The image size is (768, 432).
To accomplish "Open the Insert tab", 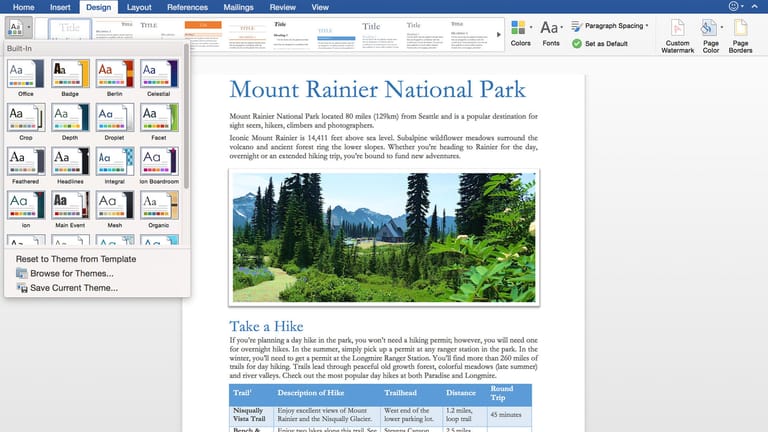I will 60,7.
